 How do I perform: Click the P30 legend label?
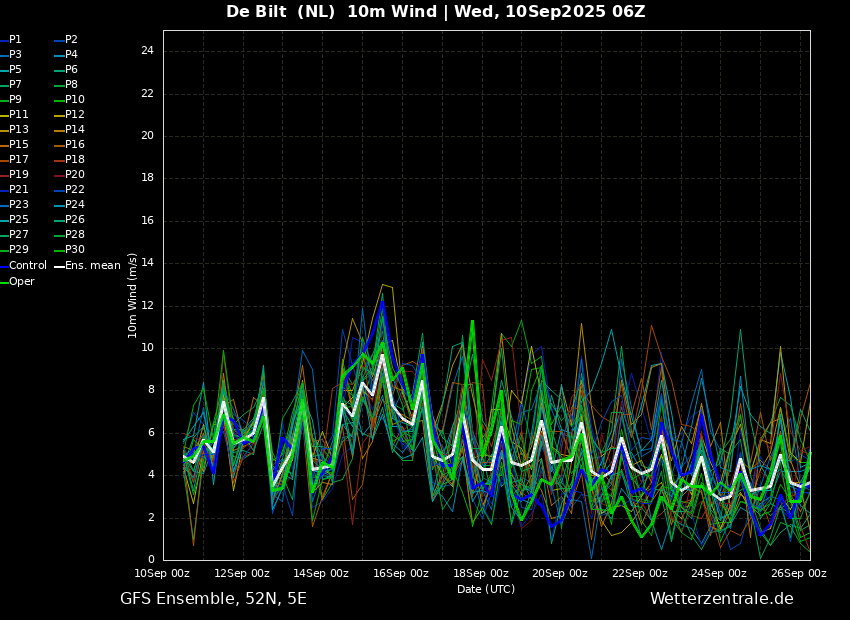(x=75, y=249)
